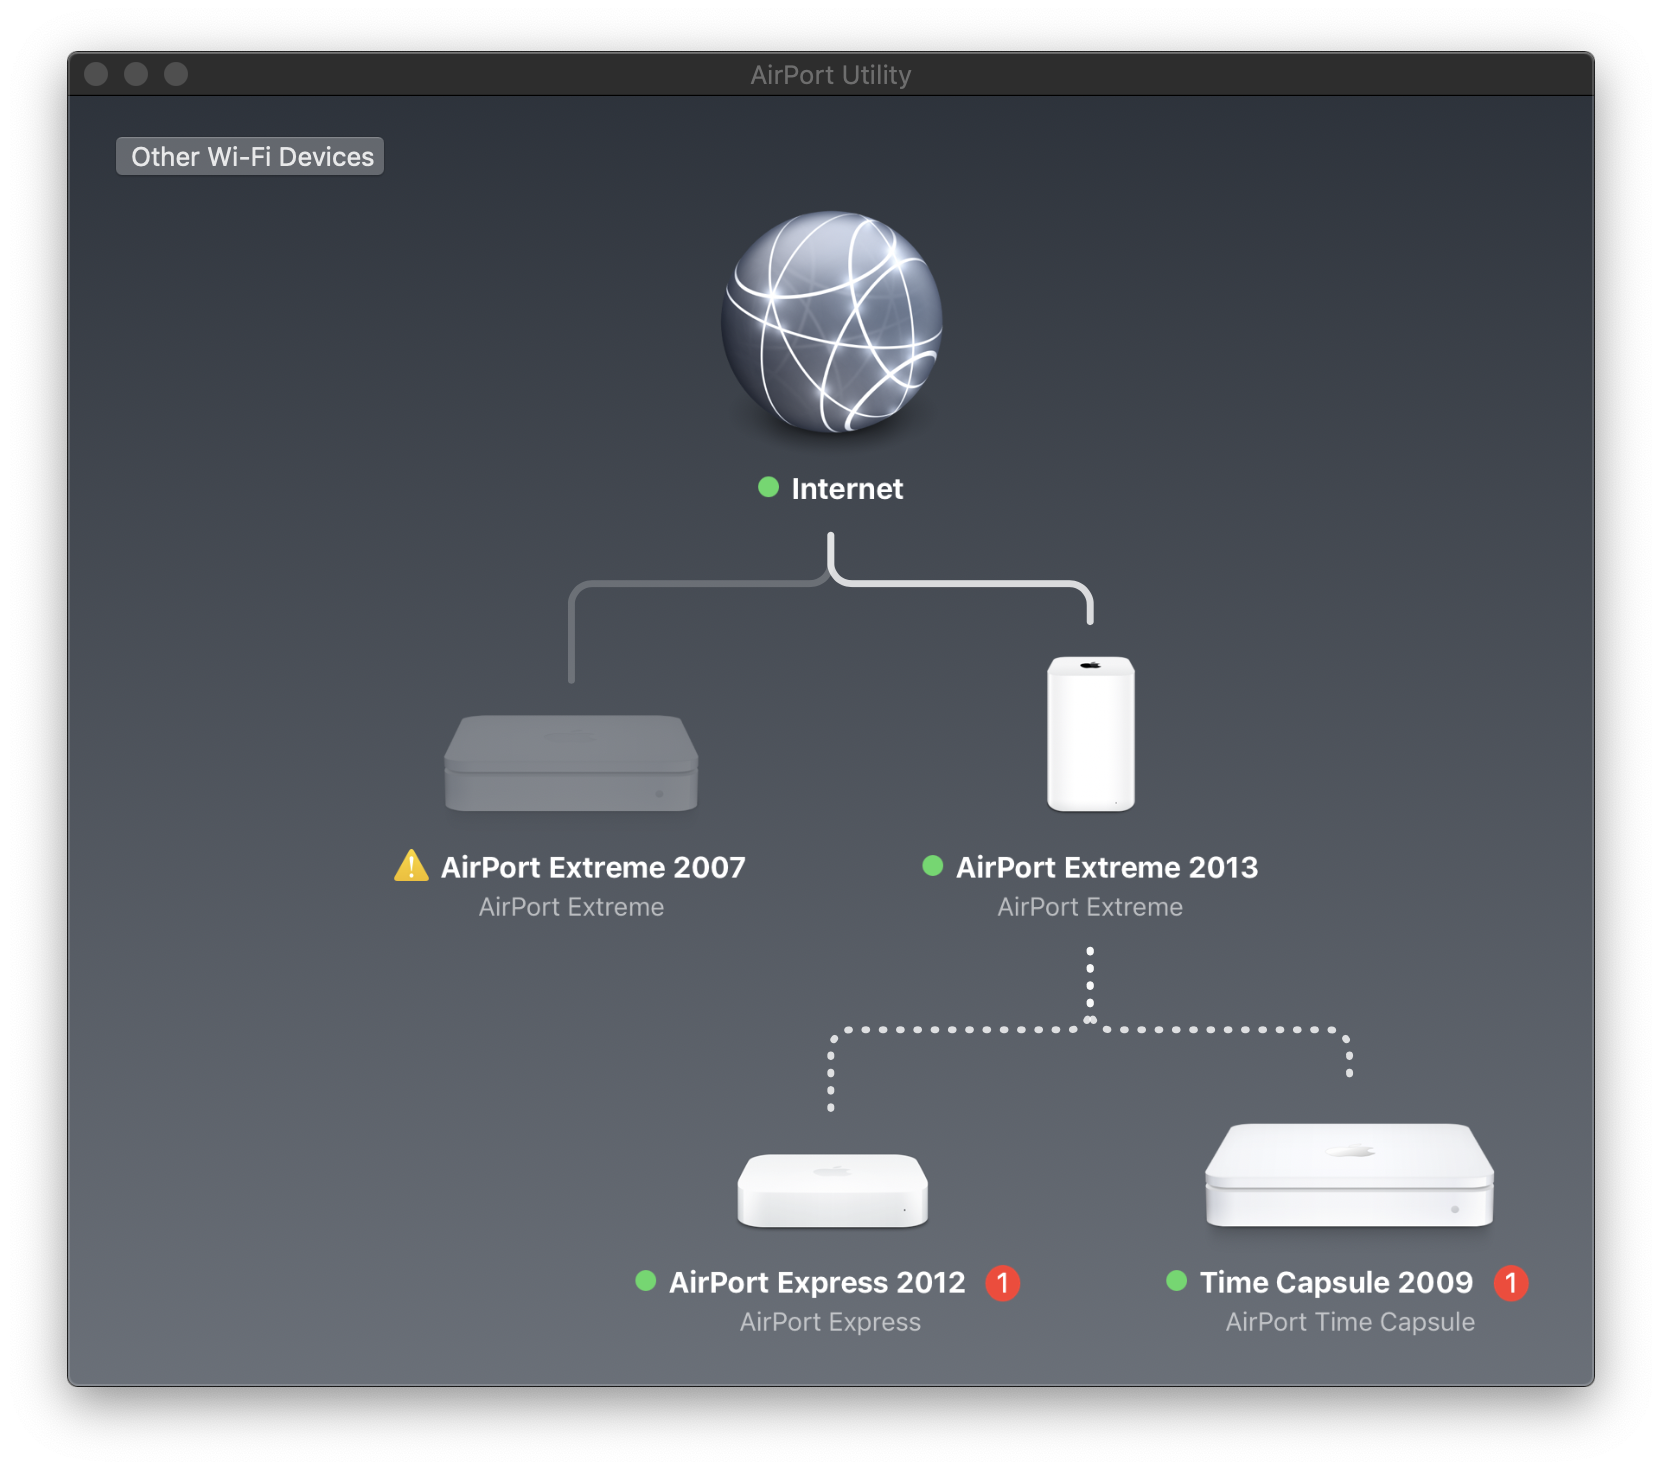The height and width of the screenshot is (1470, 1662).
Task: Click the AirPort Utility window title
Action: click(x=831, y=75)
